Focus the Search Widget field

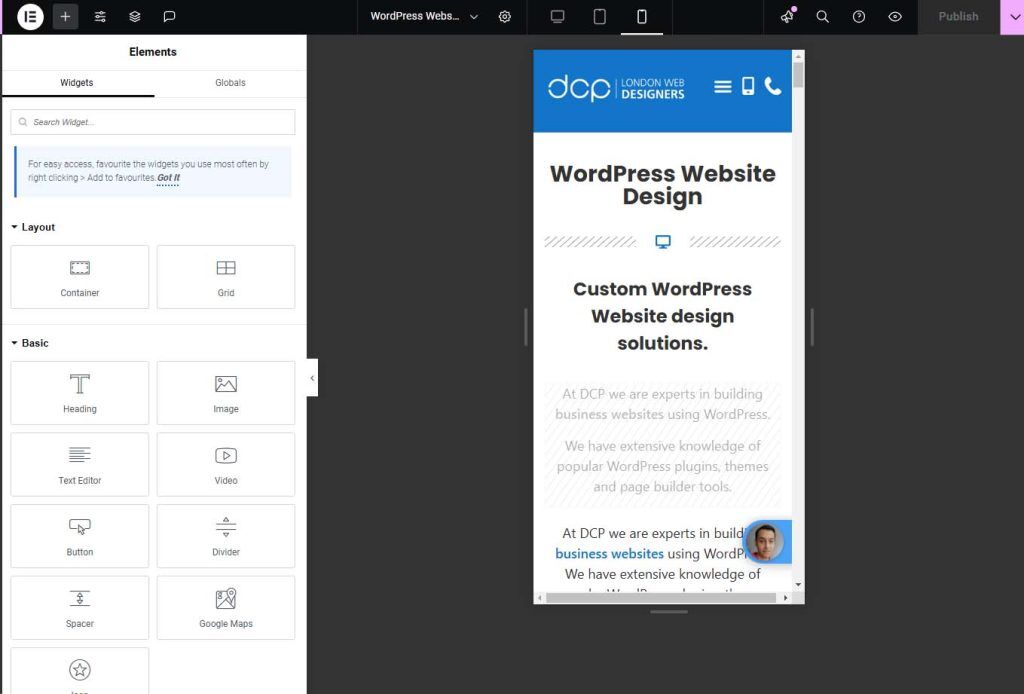[x=153, y=122]
